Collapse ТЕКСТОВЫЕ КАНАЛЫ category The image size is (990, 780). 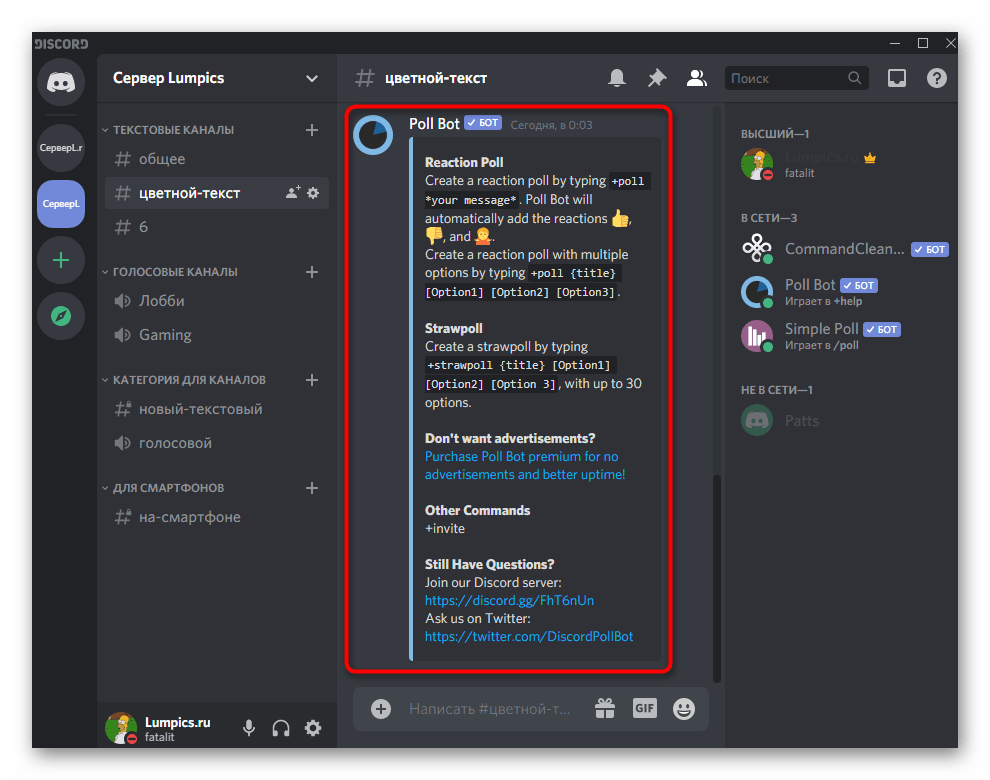pos(172,130)
